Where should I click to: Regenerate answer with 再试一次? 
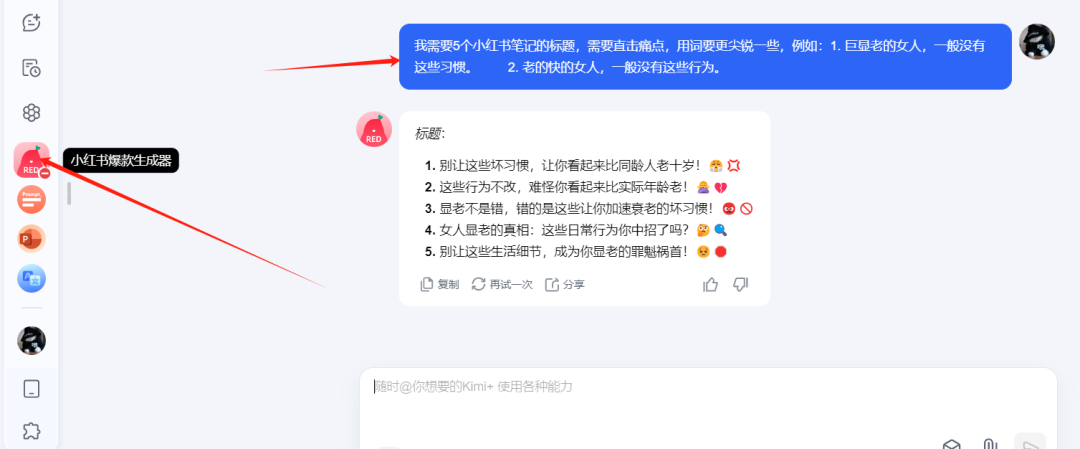click(502, 284)
